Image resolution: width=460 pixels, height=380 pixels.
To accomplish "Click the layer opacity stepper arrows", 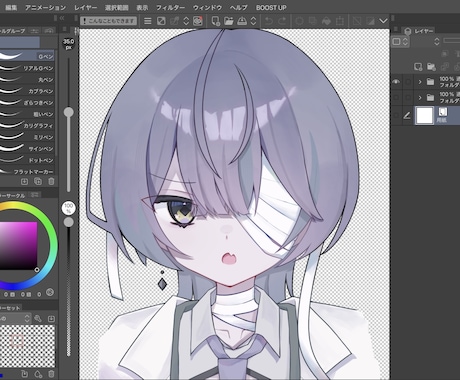I will click(x=437, y=42).
